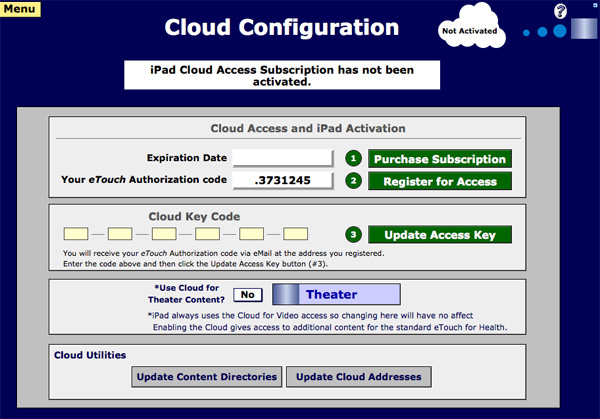The height and width of the screenshot is (419, 600).
Task: Click the Cloud Configuration title
Action: click(x=282, y=28)
